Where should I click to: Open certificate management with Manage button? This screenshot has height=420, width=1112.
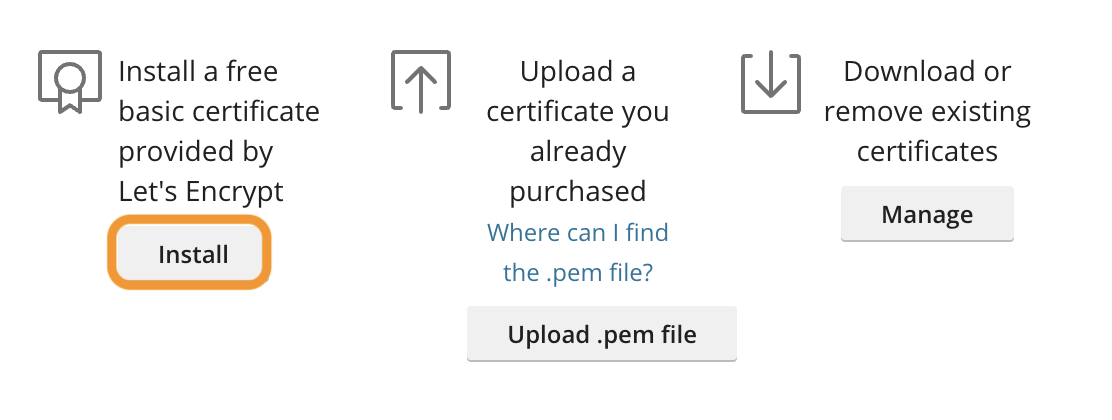pyautogui.click(x=927, y=214)
